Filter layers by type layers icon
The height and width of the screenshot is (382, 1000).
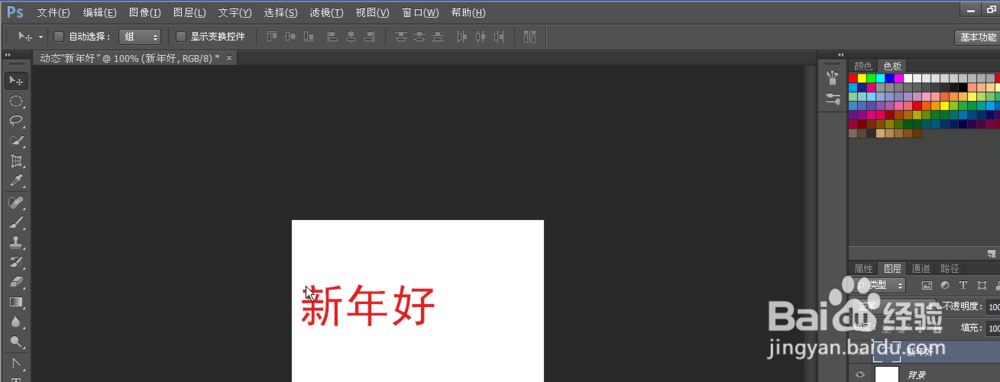[963, 285]
